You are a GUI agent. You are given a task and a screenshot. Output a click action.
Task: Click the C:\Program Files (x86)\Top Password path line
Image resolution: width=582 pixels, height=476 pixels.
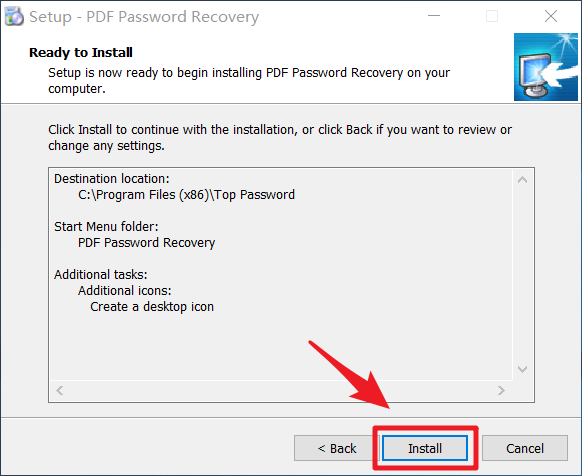[x=186, y=195]
